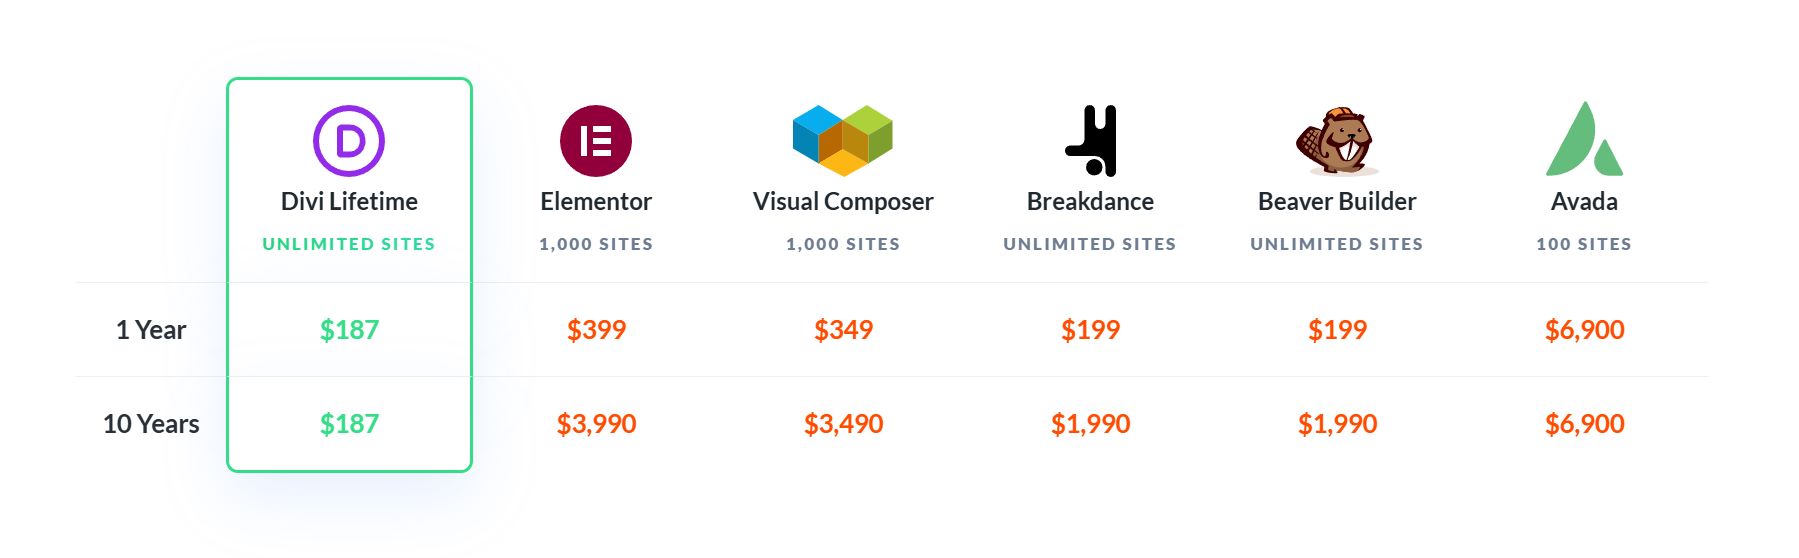Click Avada's $6,900 ten-year price
Viewport: 1799px width, 558px height.
[1584, 424]
